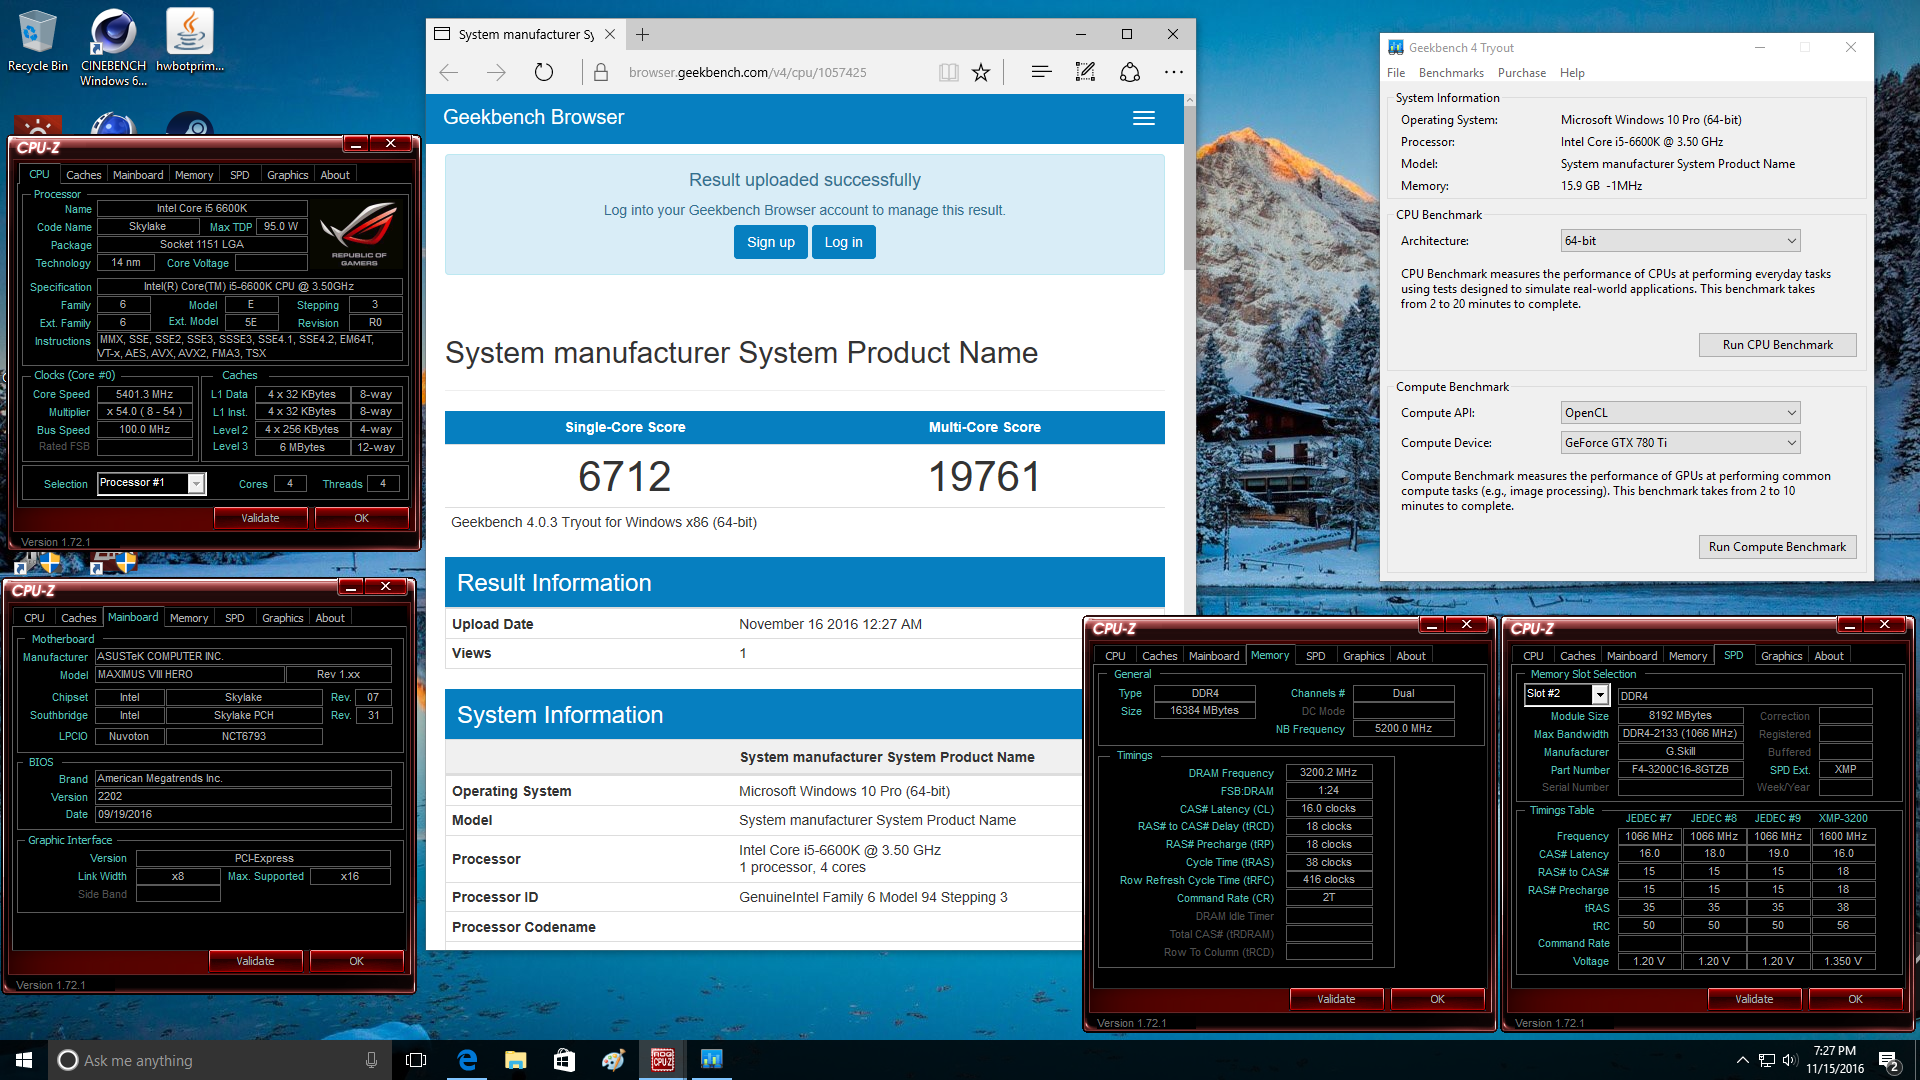Add page to favorites star
The height and width of the screenshot is (1080, 1920).
pos(981,72)
